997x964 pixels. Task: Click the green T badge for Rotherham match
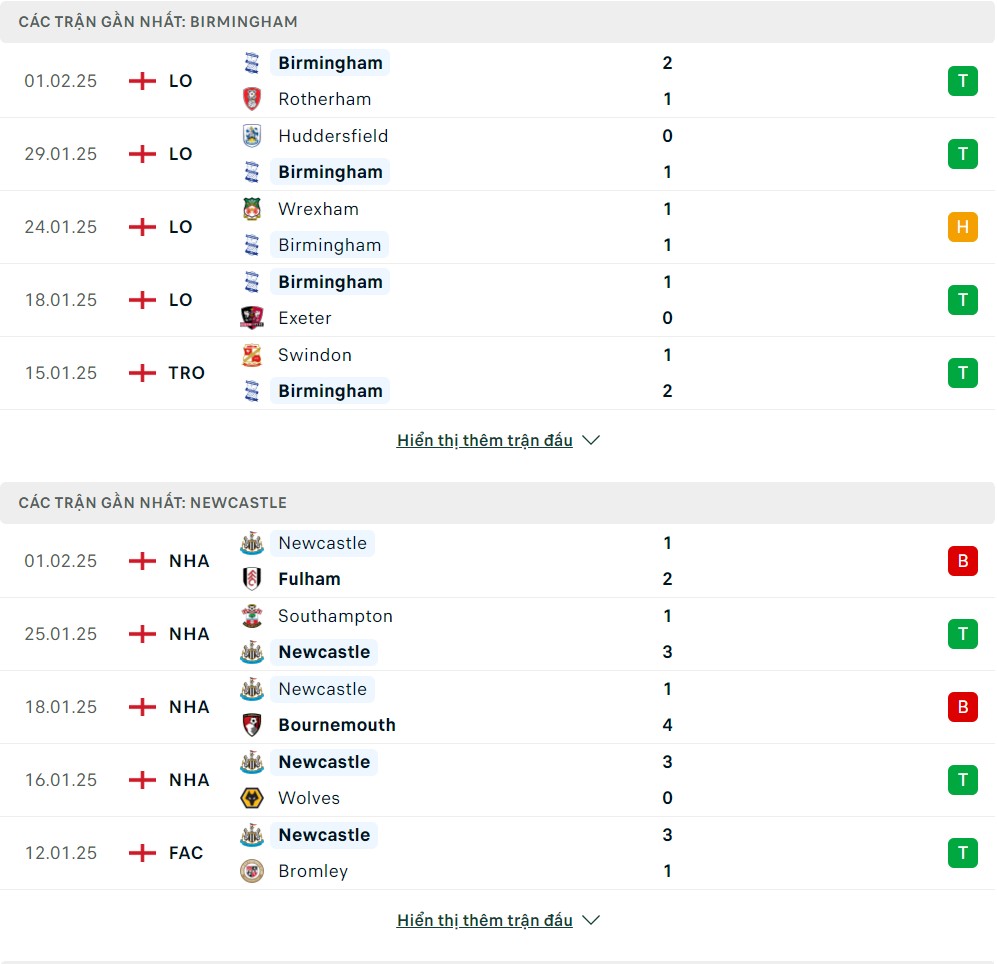coord(963,81)
